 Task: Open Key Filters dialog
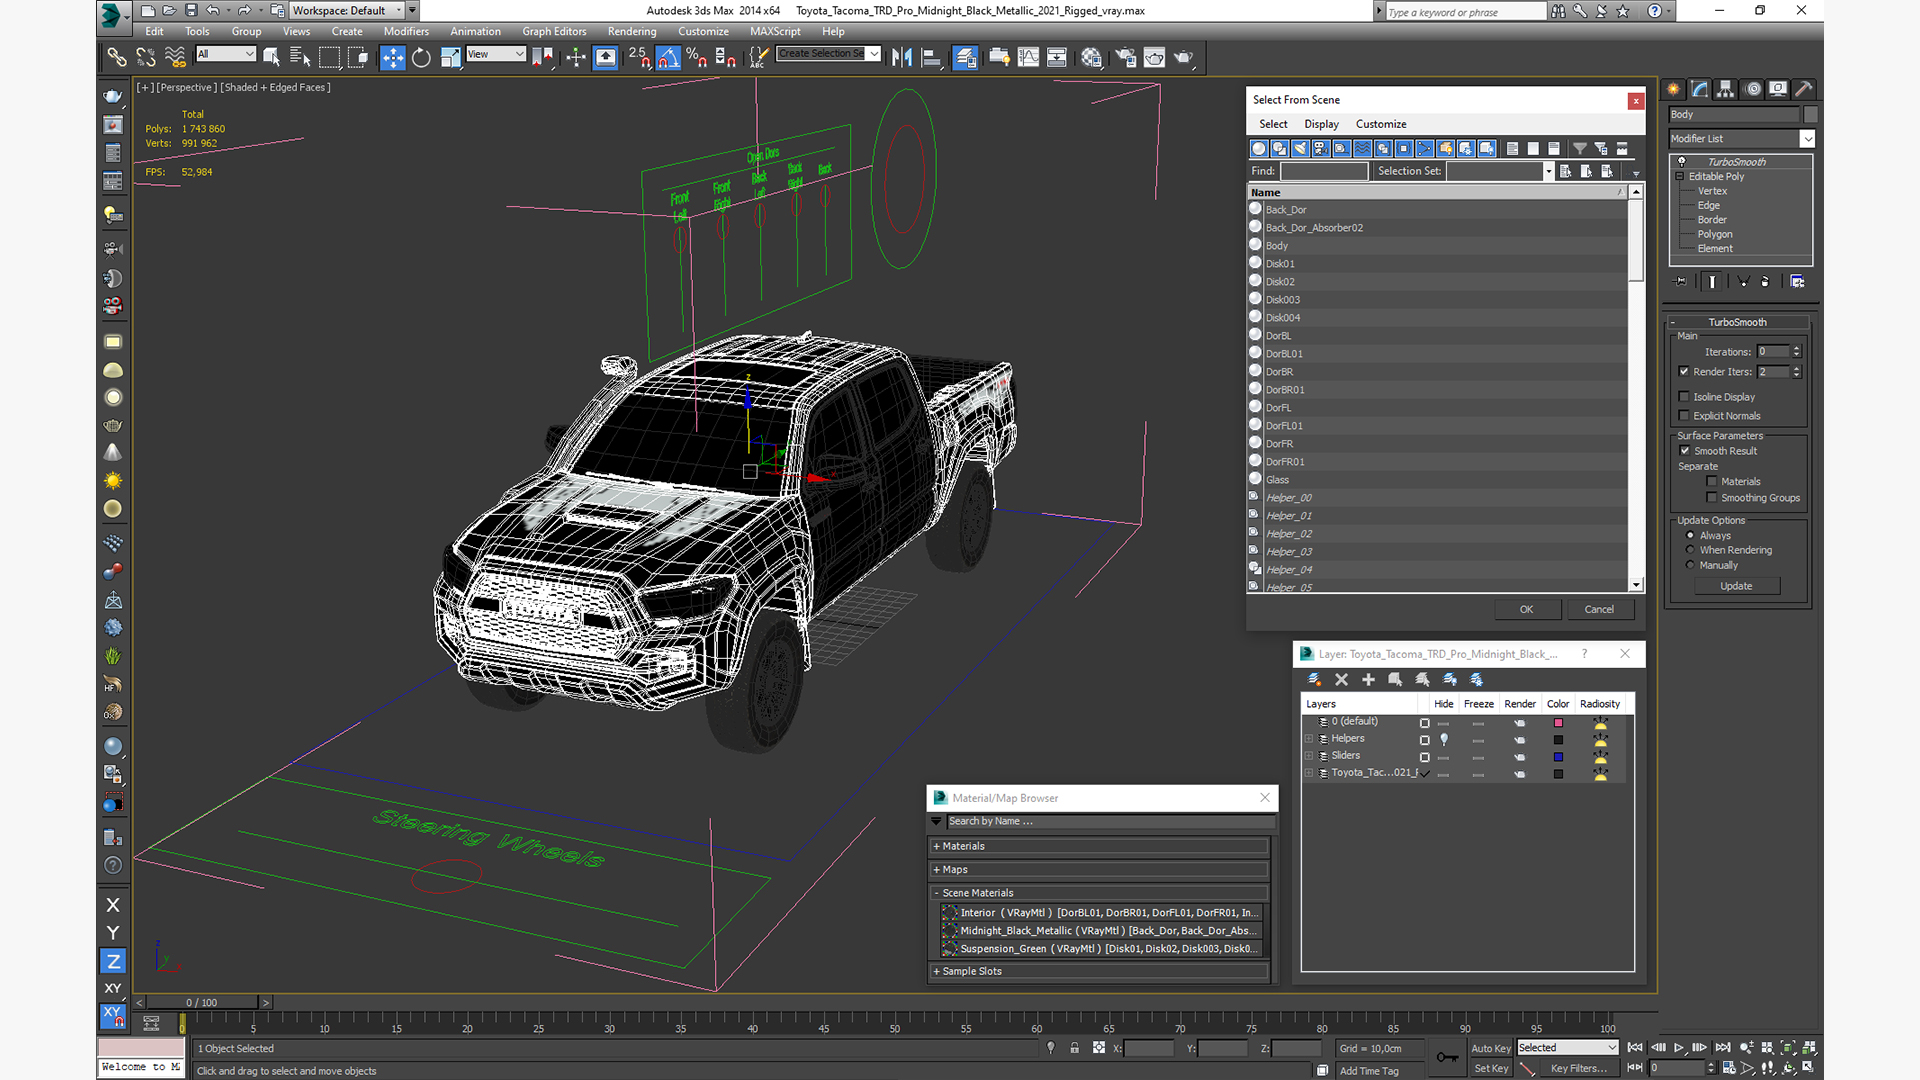pos(1579,1068)
